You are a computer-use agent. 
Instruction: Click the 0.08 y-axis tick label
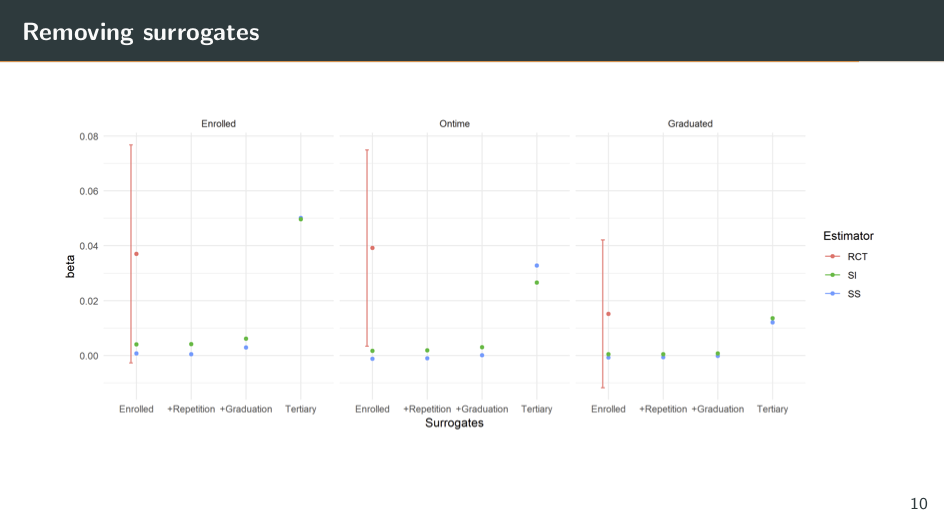pyautogui.click(x=89, y=136)
